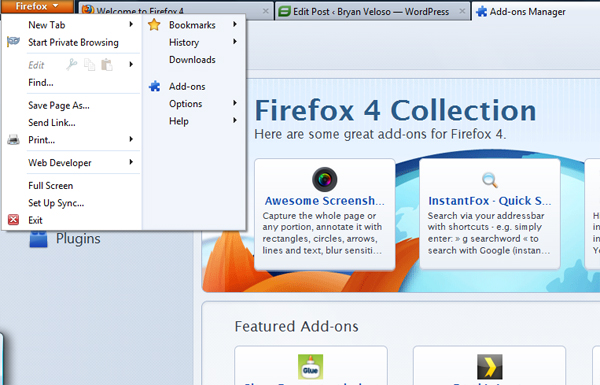Click the red Exit X icon
600x385 pixels.
13,220
